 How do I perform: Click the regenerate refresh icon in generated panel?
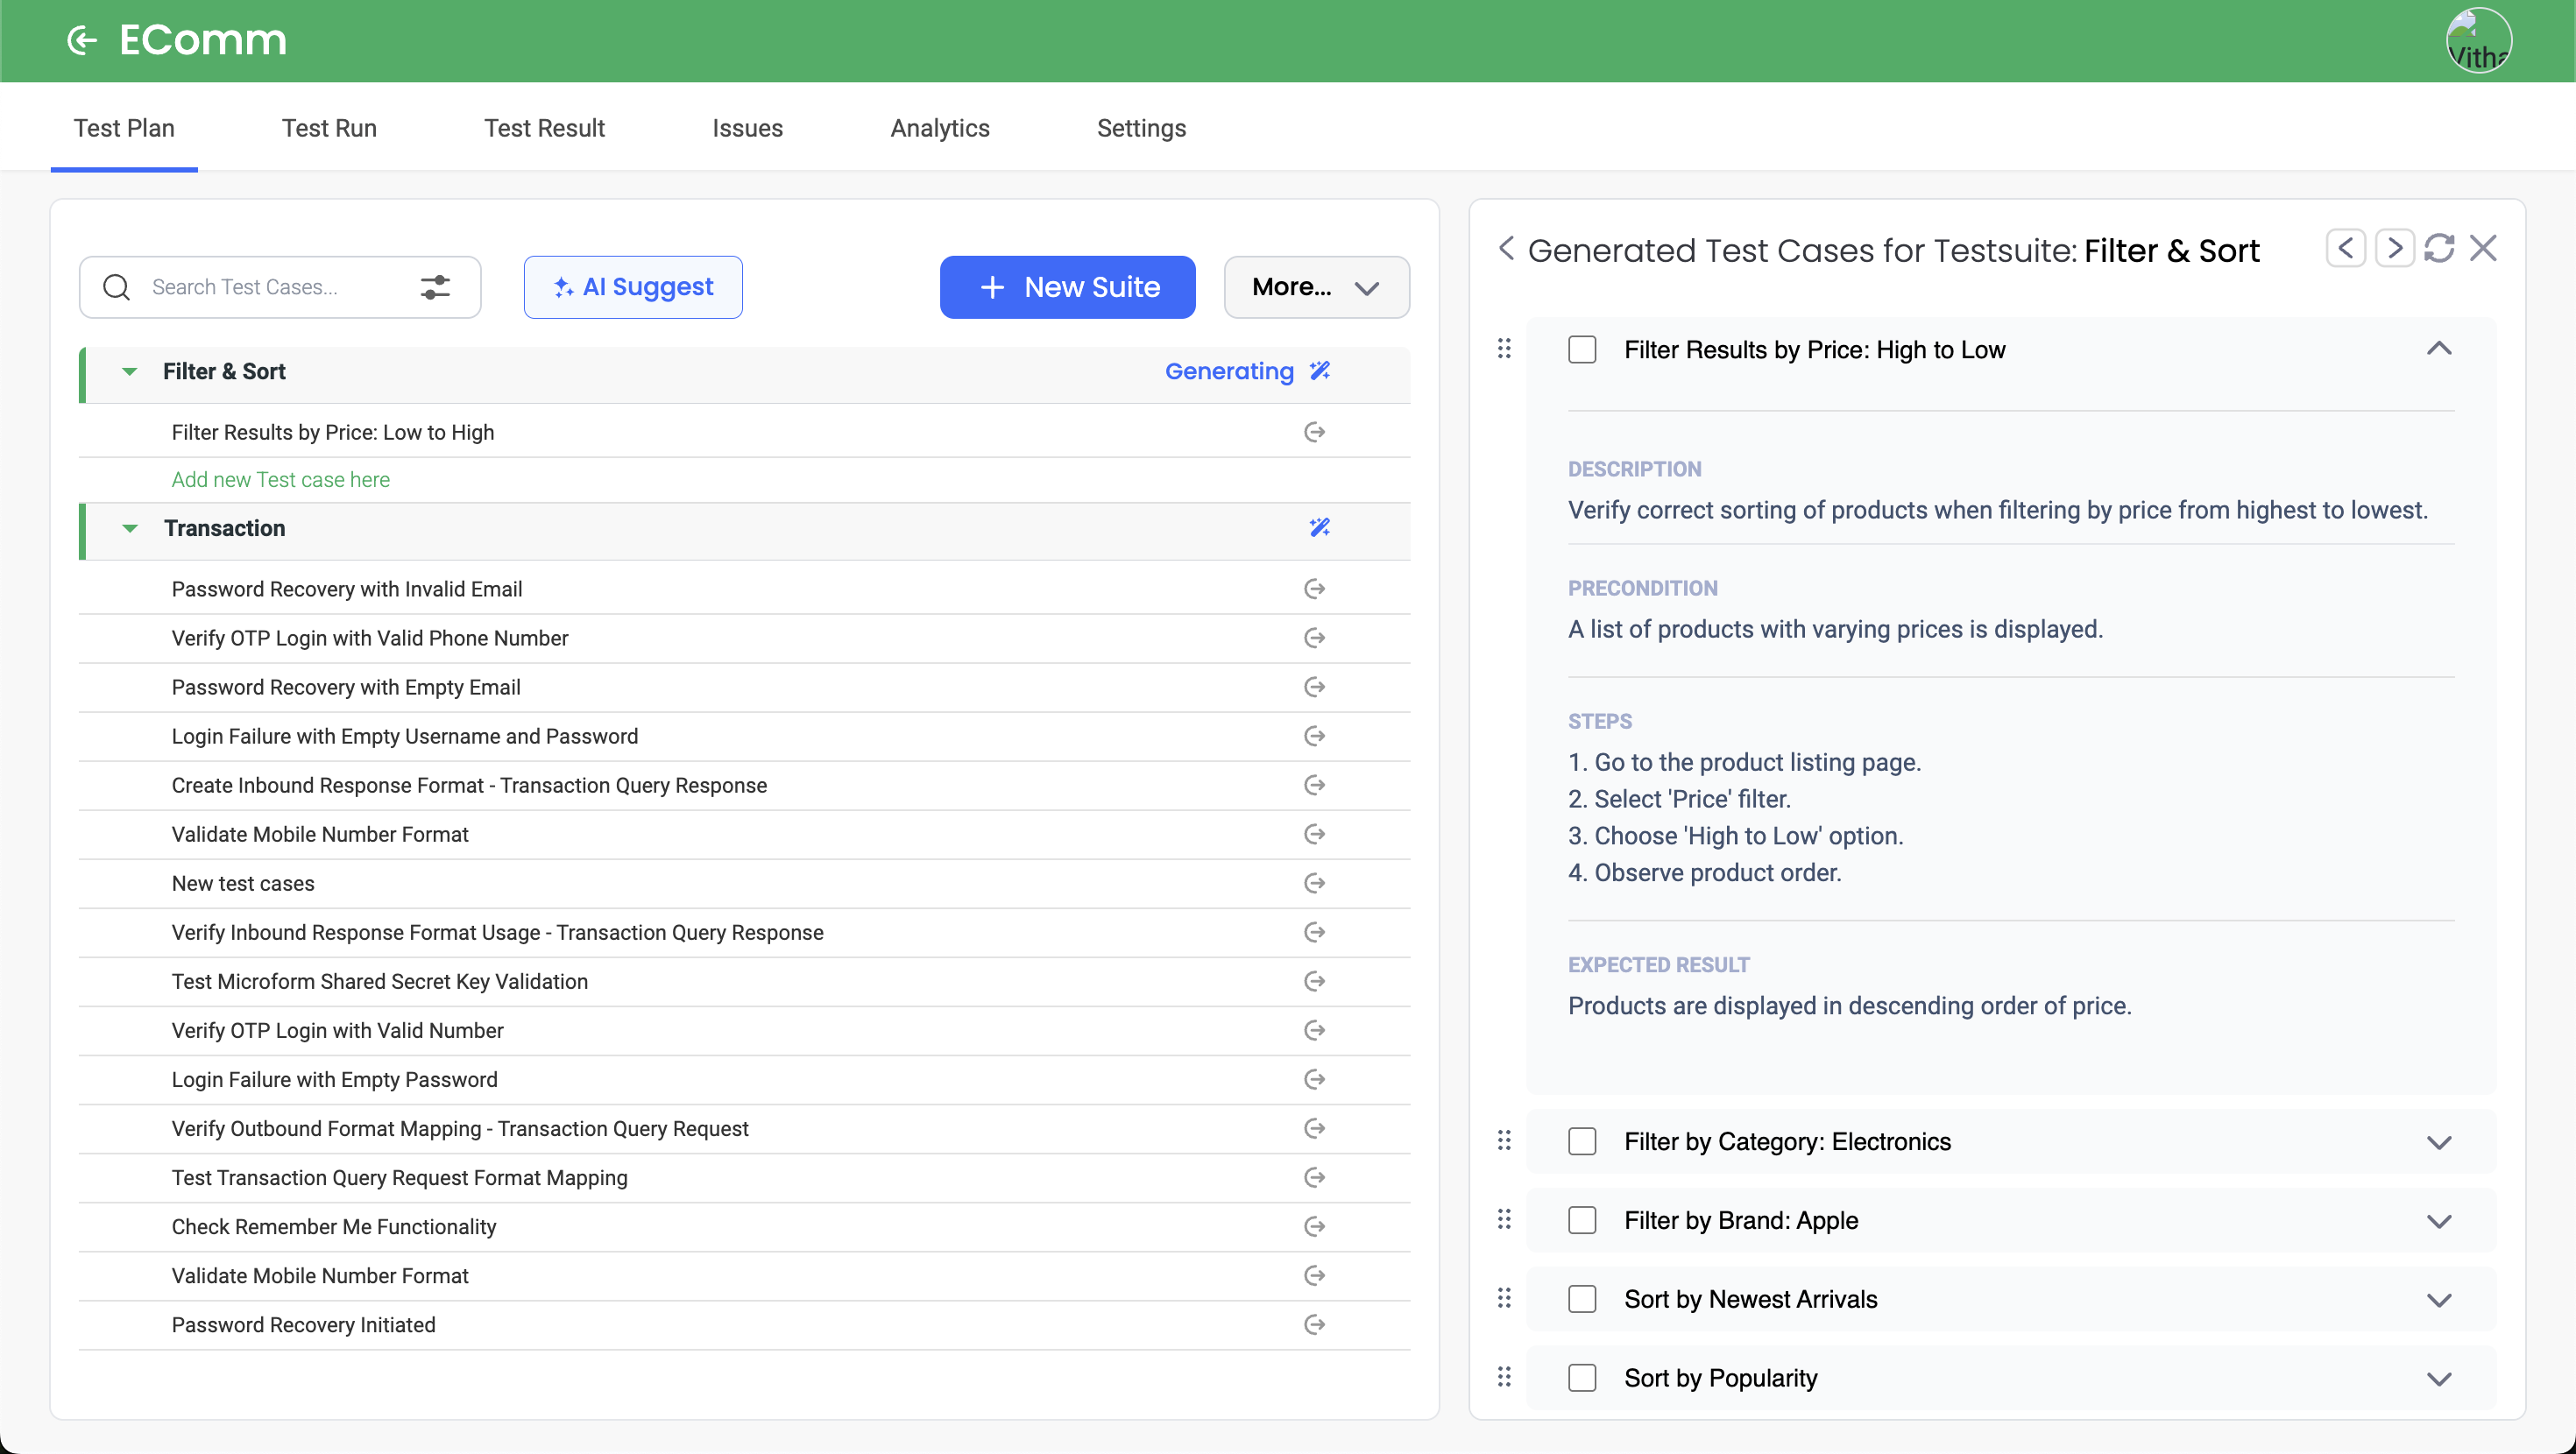click(x=2438, y=248)
